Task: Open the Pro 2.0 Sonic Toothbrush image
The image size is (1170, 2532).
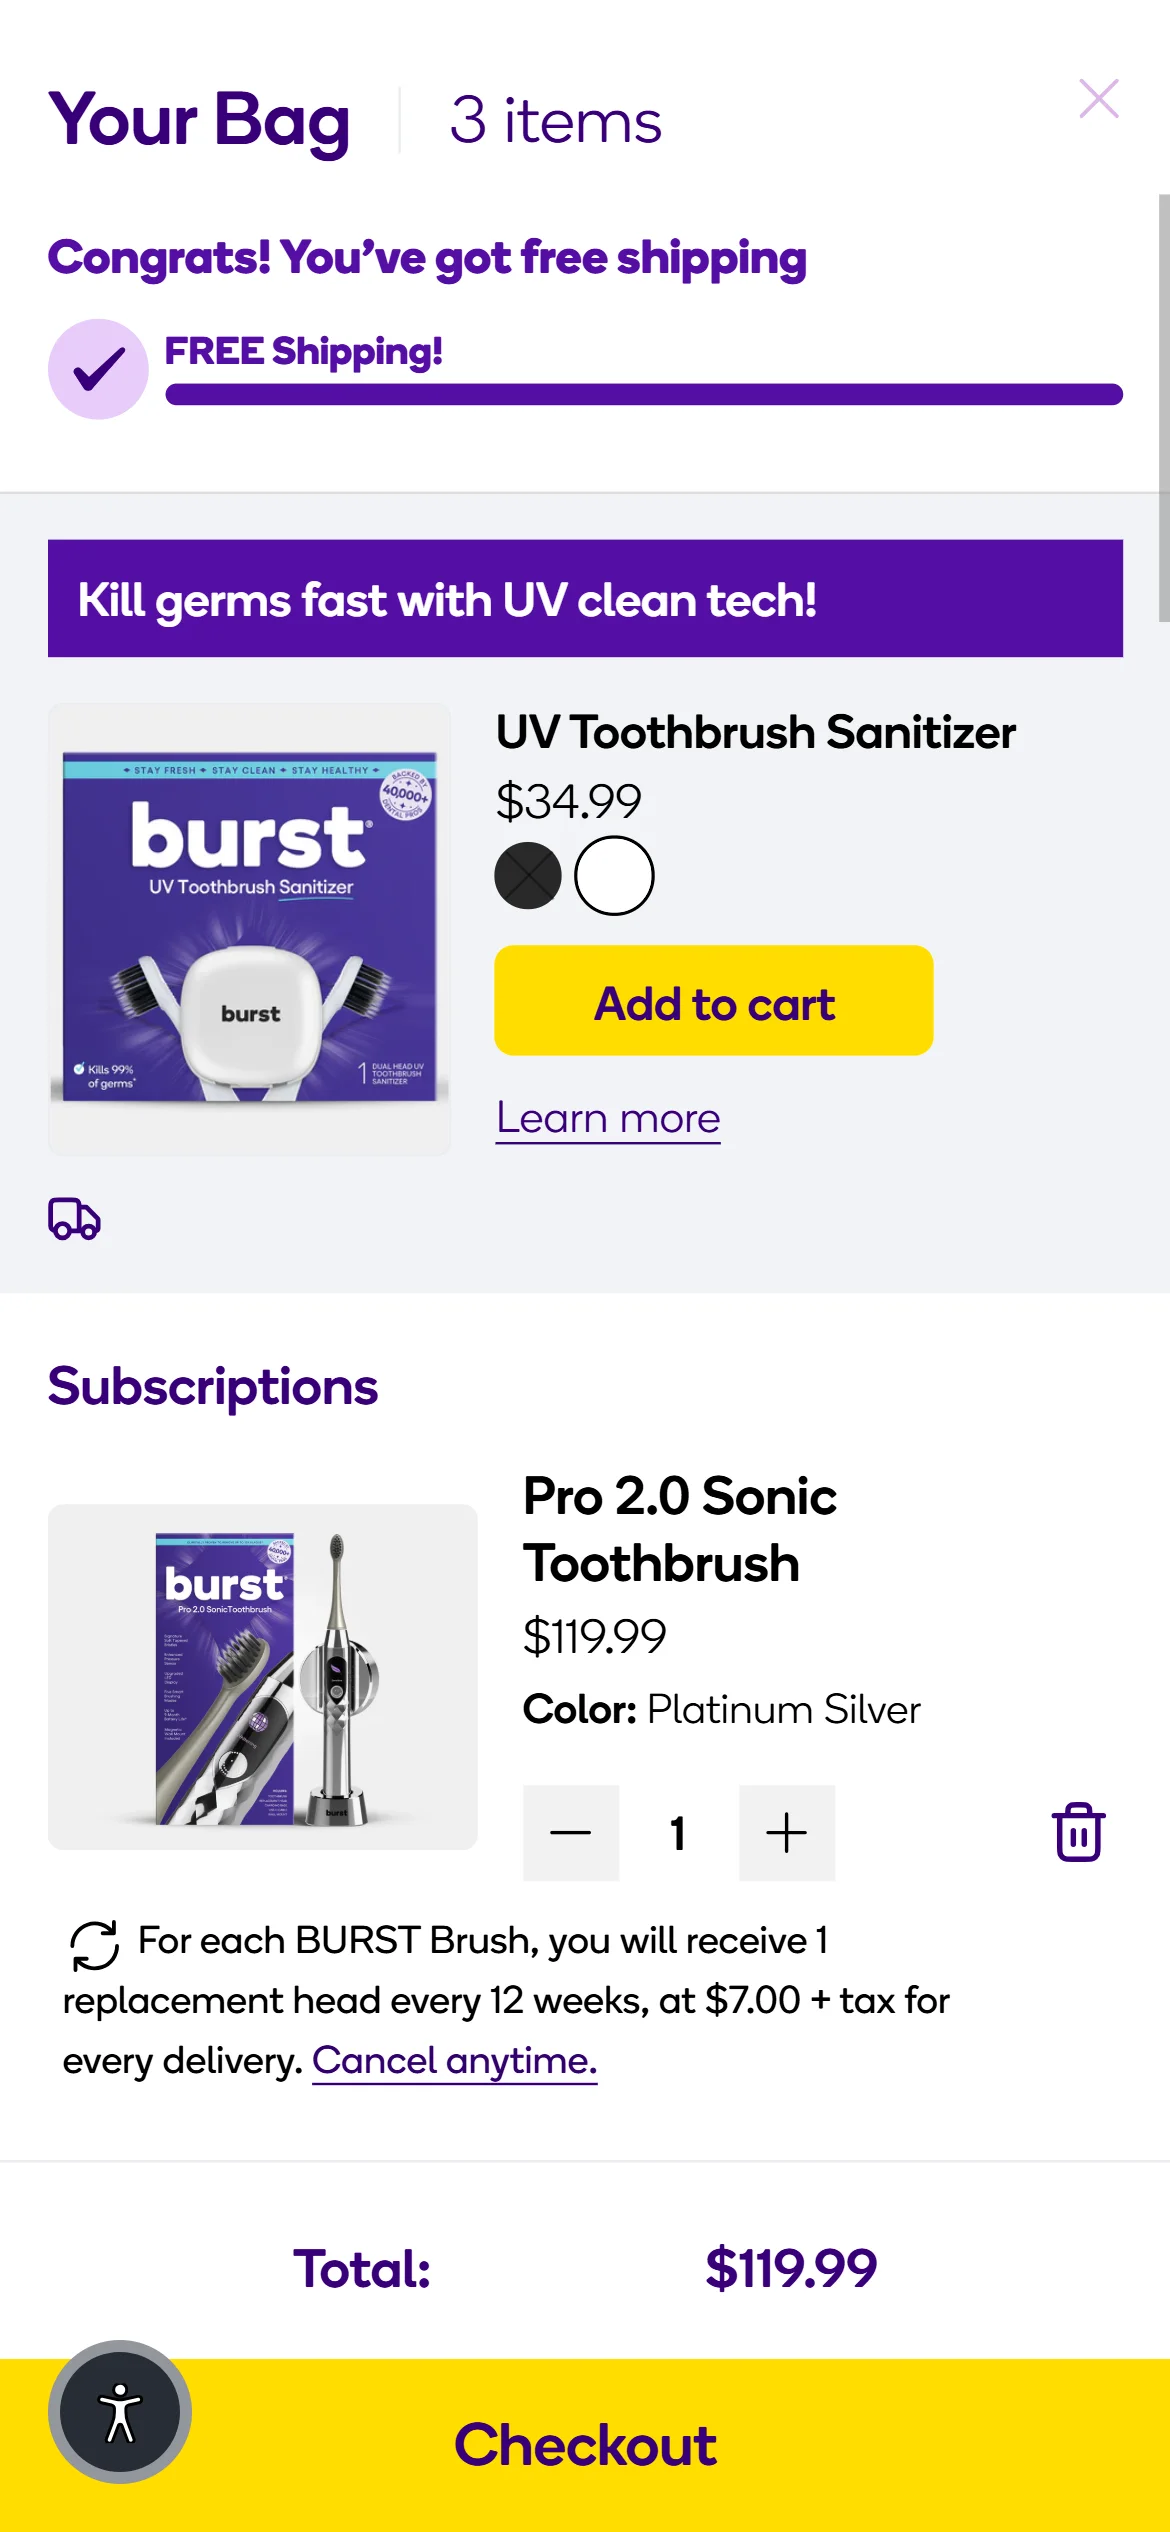Action: tap(262, 1676)
